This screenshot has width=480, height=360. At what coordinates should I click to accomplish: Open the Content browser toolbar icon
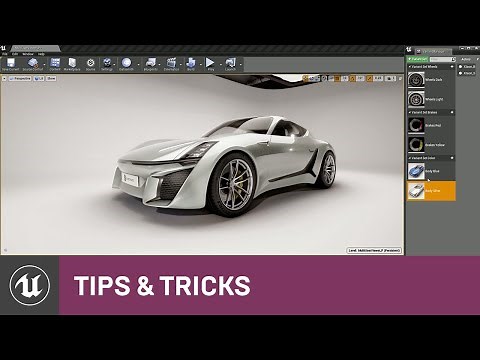(55, 64)
